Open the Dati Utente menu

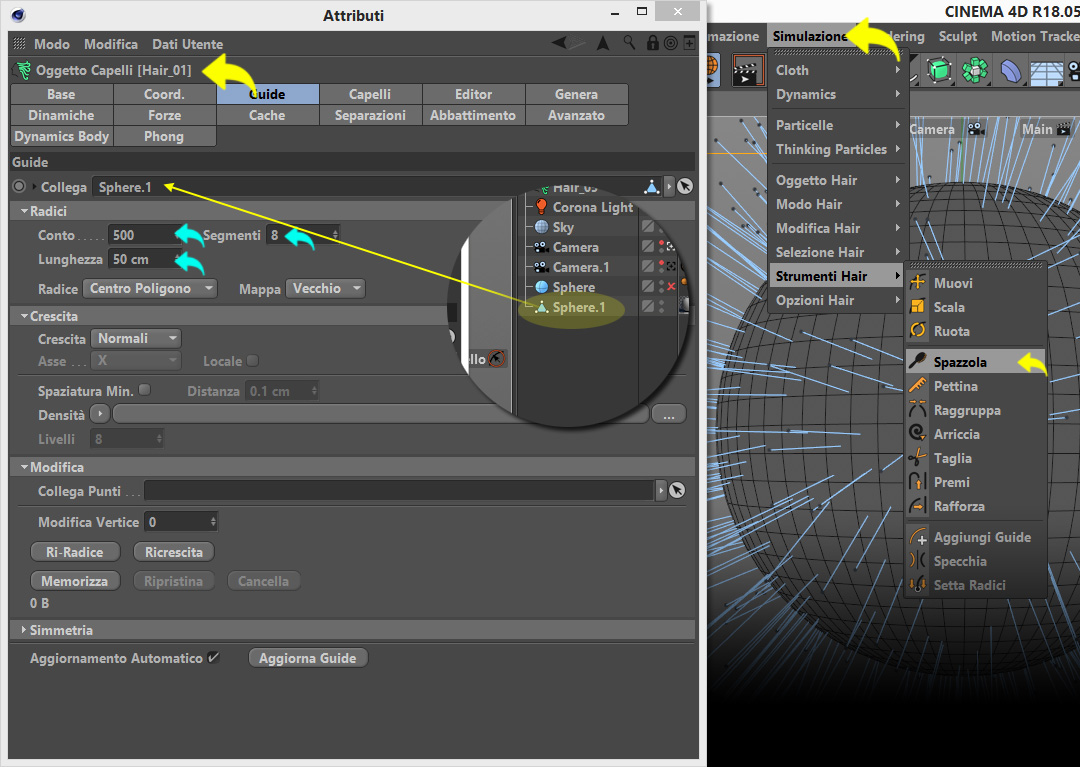187,44
